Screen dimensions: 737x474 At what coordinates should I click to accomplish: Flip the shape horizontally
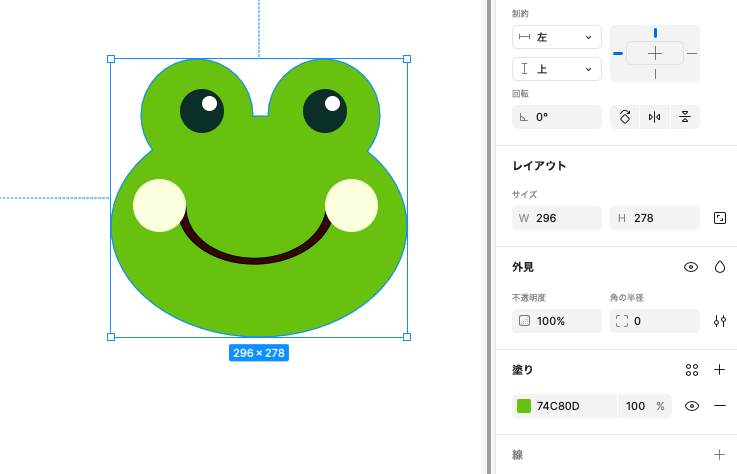point(655,117)
